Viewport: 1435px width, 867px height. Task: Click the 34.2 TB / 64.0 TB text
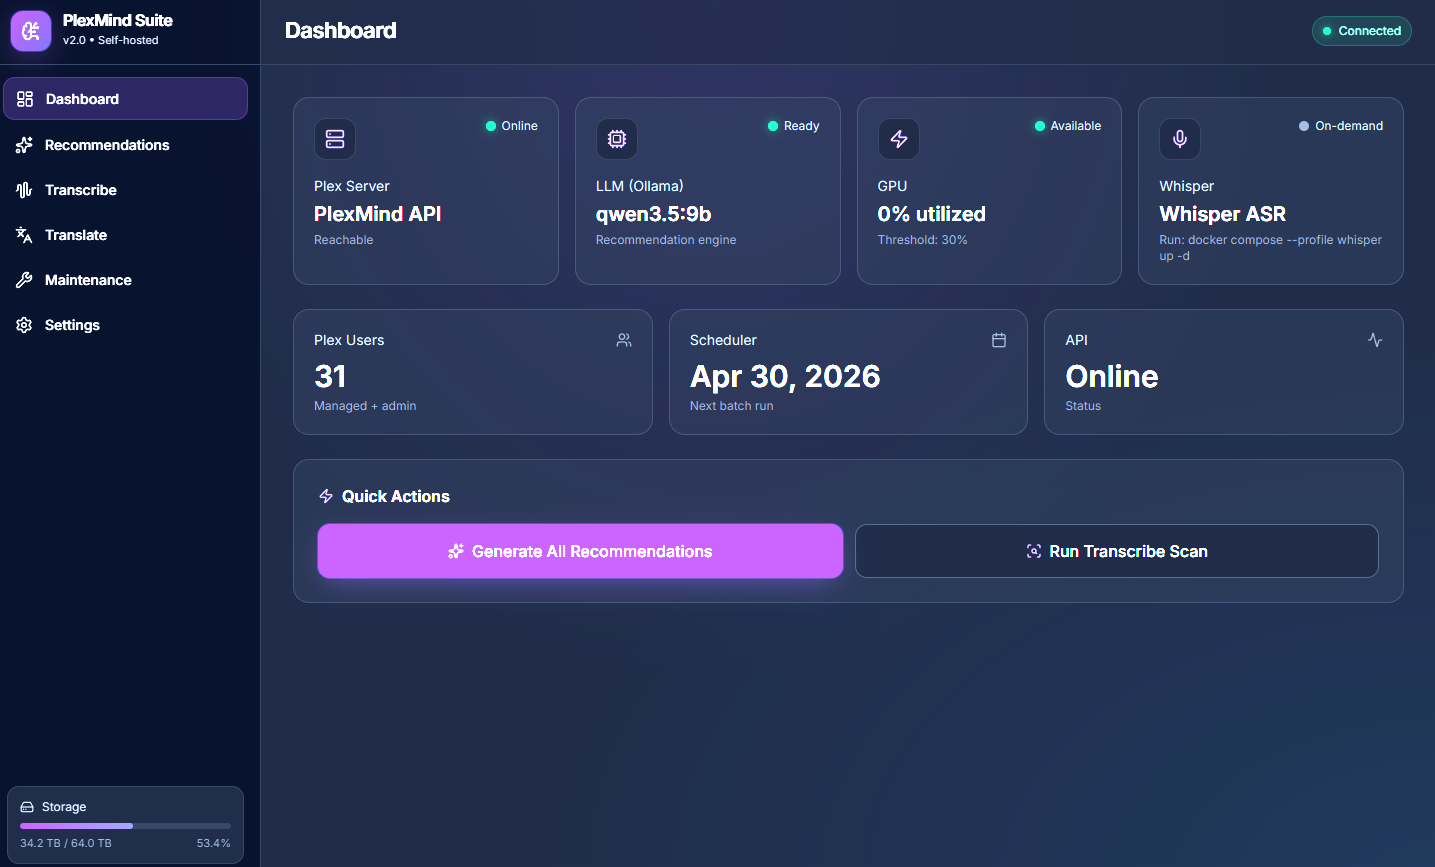66,843
